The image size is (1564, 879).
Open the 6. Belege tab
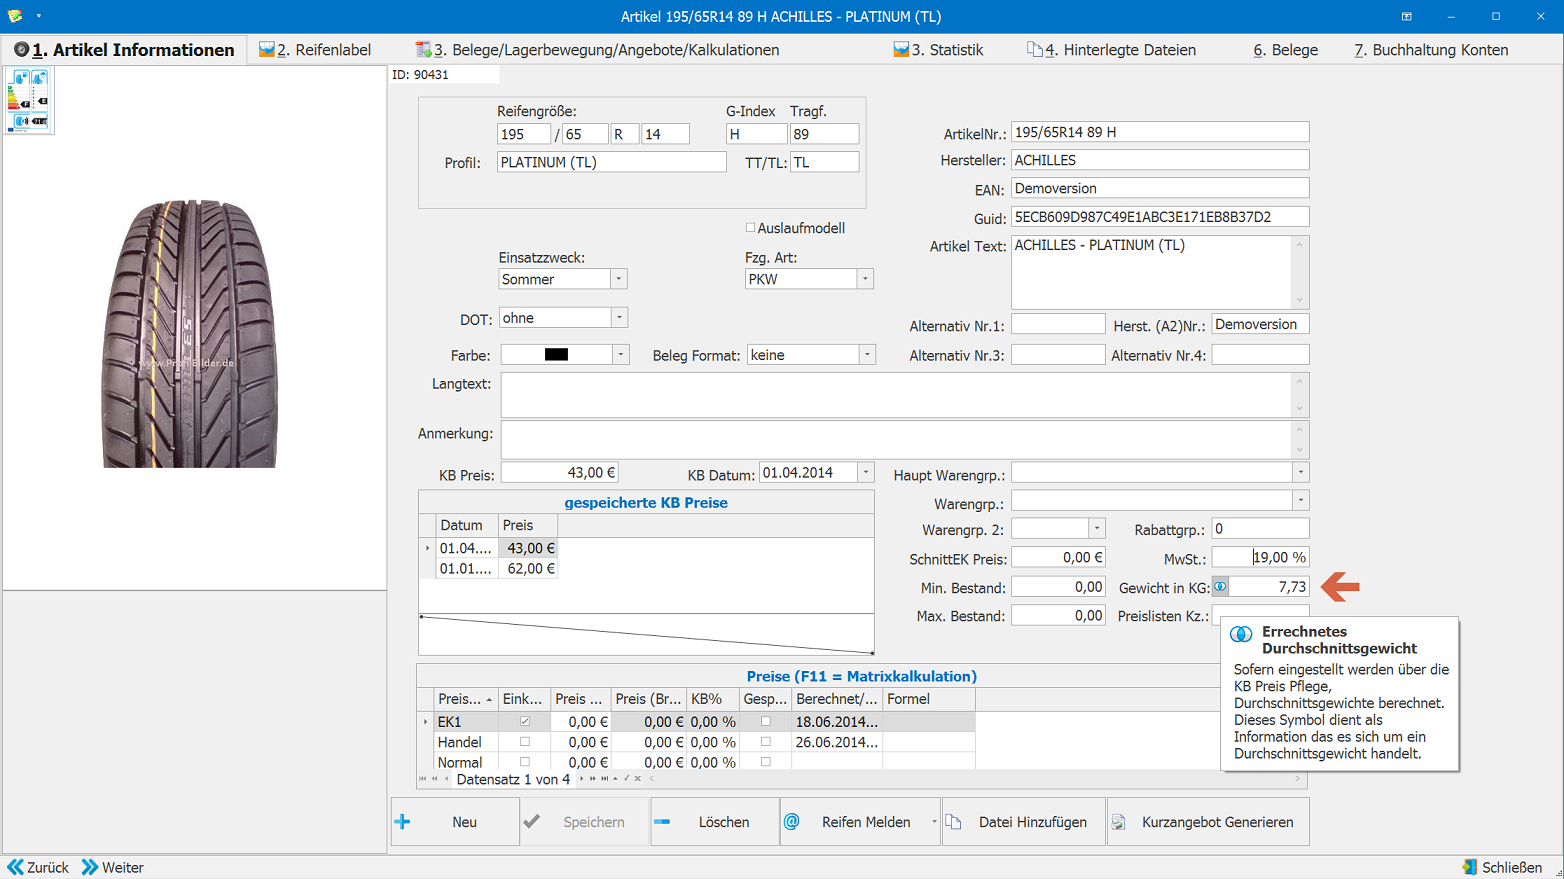[x=1285, y=50]
